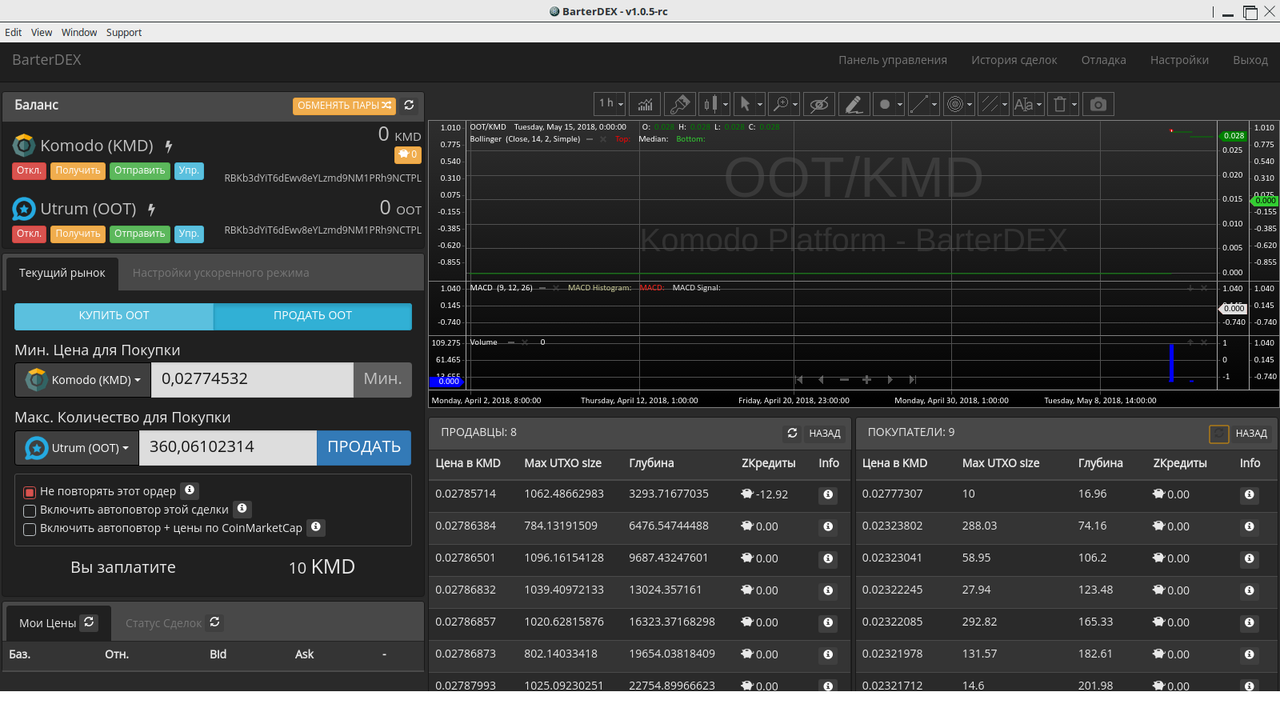The height and width of the screenshot is (720, 1280).
Task: Click the ОБМЕНЯТЬ ПАРЫ button
Action: pos(345,105)
